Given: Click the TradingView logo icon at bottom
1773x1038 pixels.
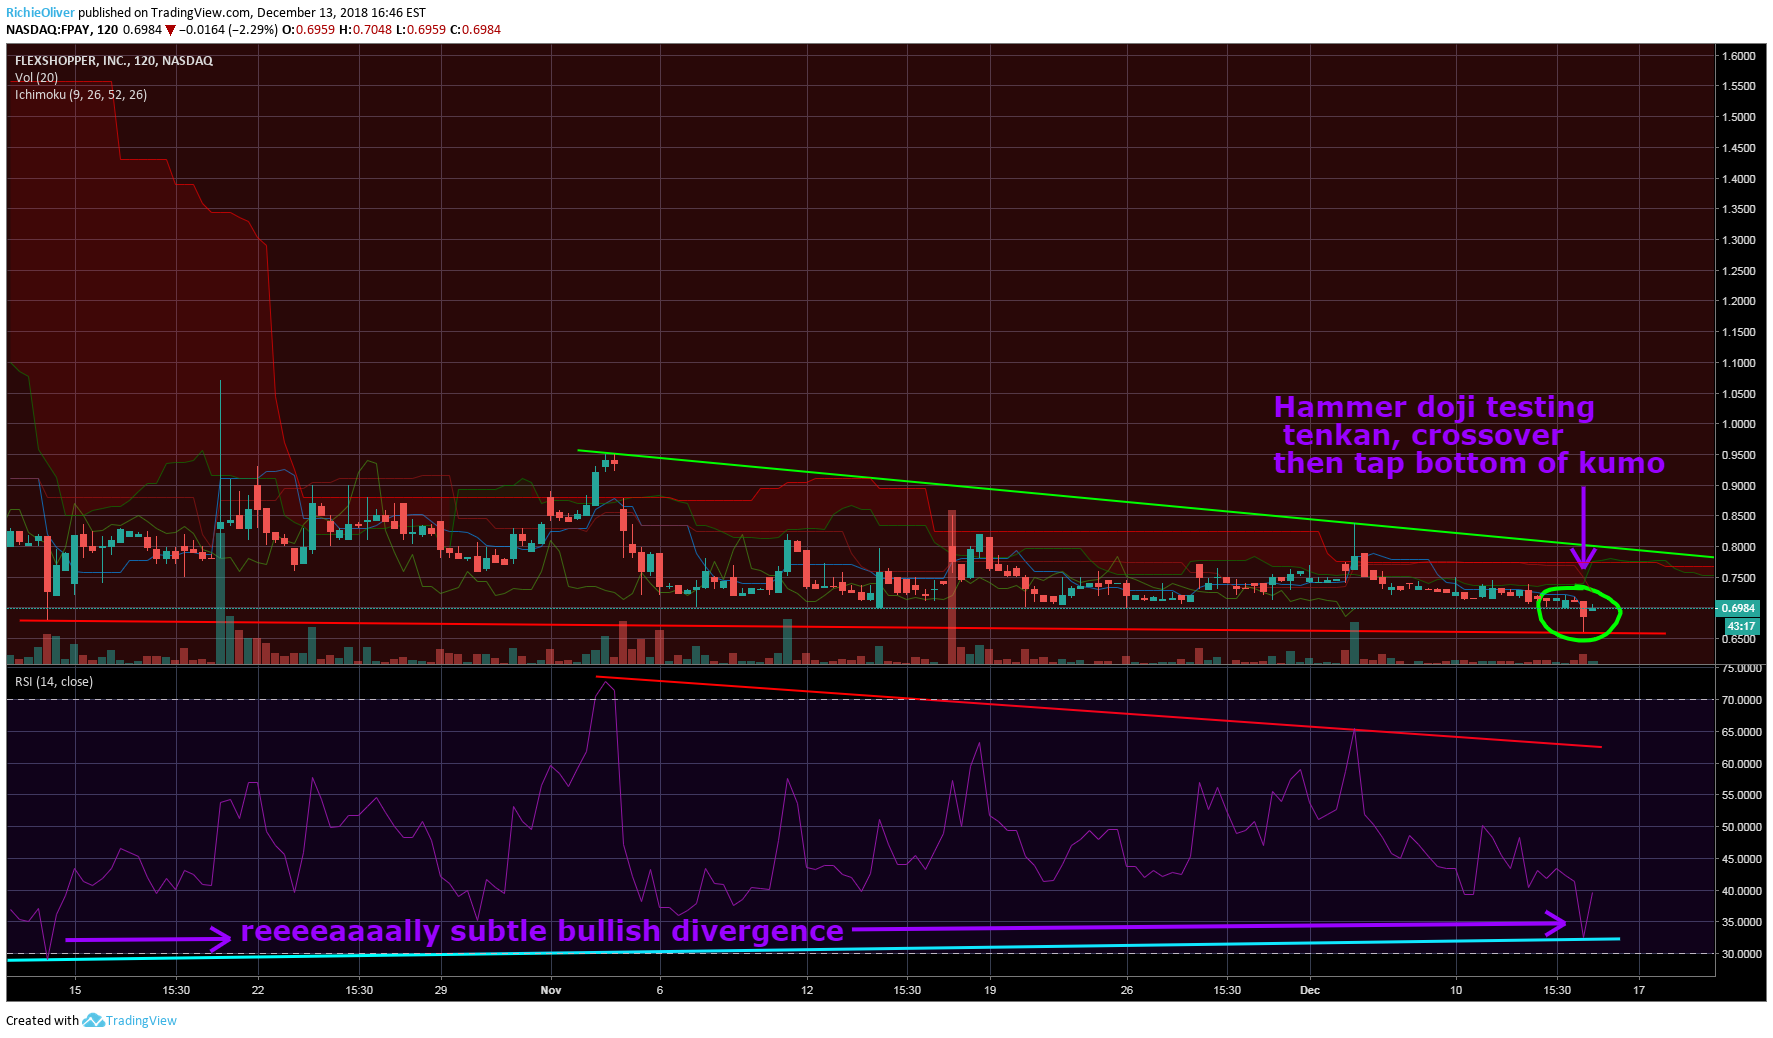Looking at the screenshot, I should point(93,1020).
